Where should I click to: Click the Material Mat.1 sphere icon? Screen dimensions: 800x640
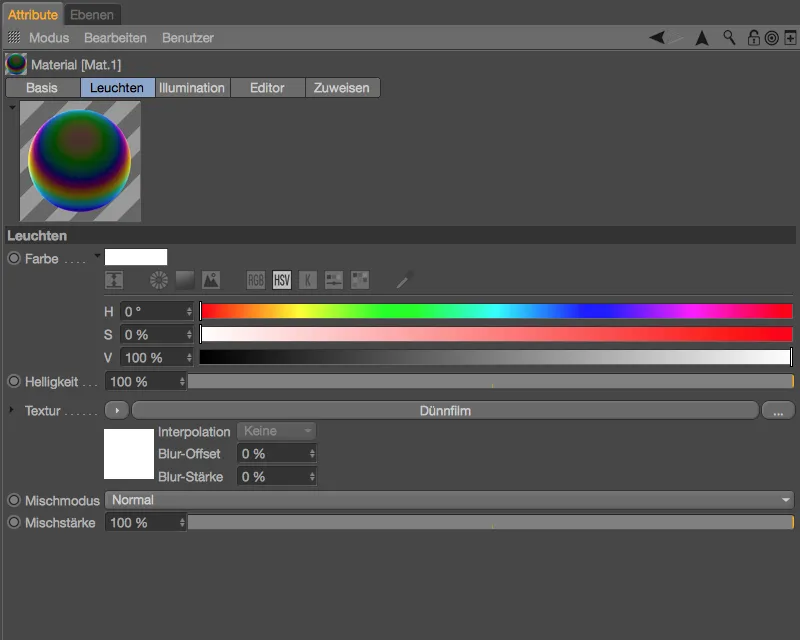coord(16,64)
